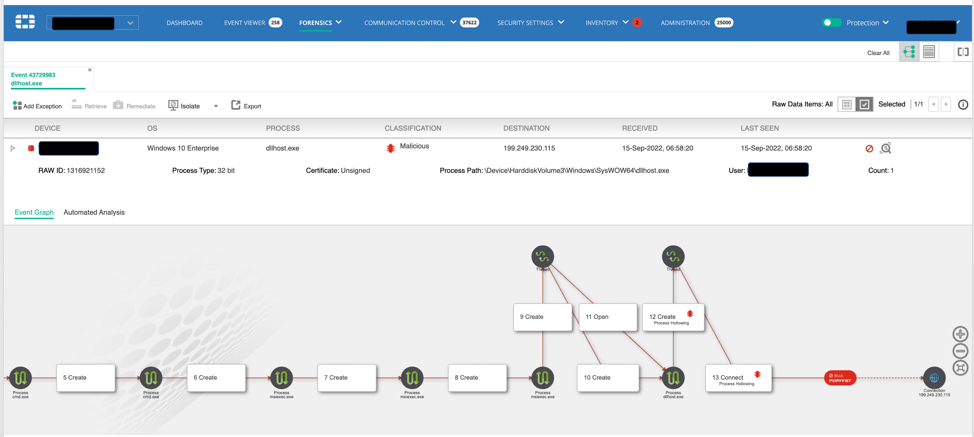Switch to the Automated Analysis tab

coord(94,212)
